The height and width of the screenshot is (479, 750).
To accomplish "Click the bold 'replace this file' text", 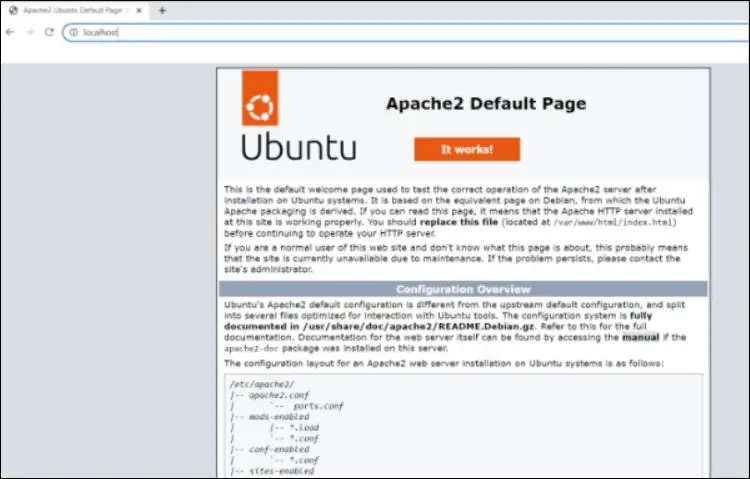I will 459,222.
